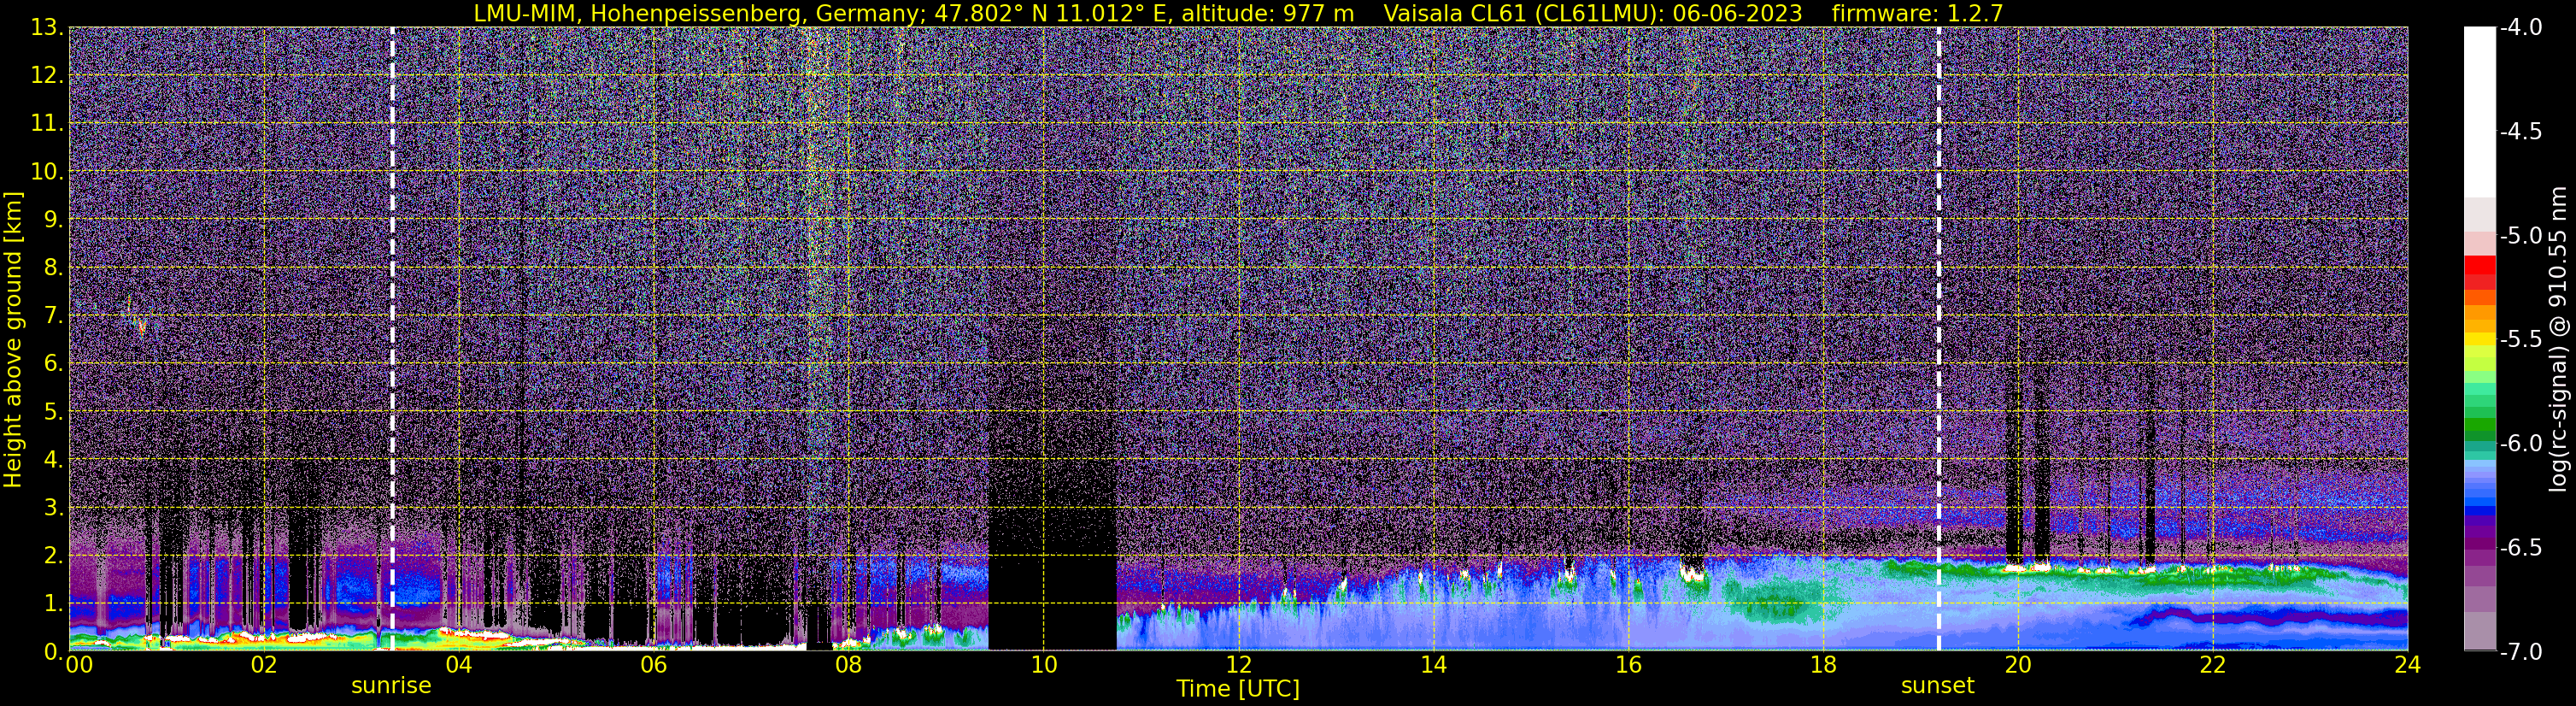Click the height axis tick '13.'

point(47,27)
